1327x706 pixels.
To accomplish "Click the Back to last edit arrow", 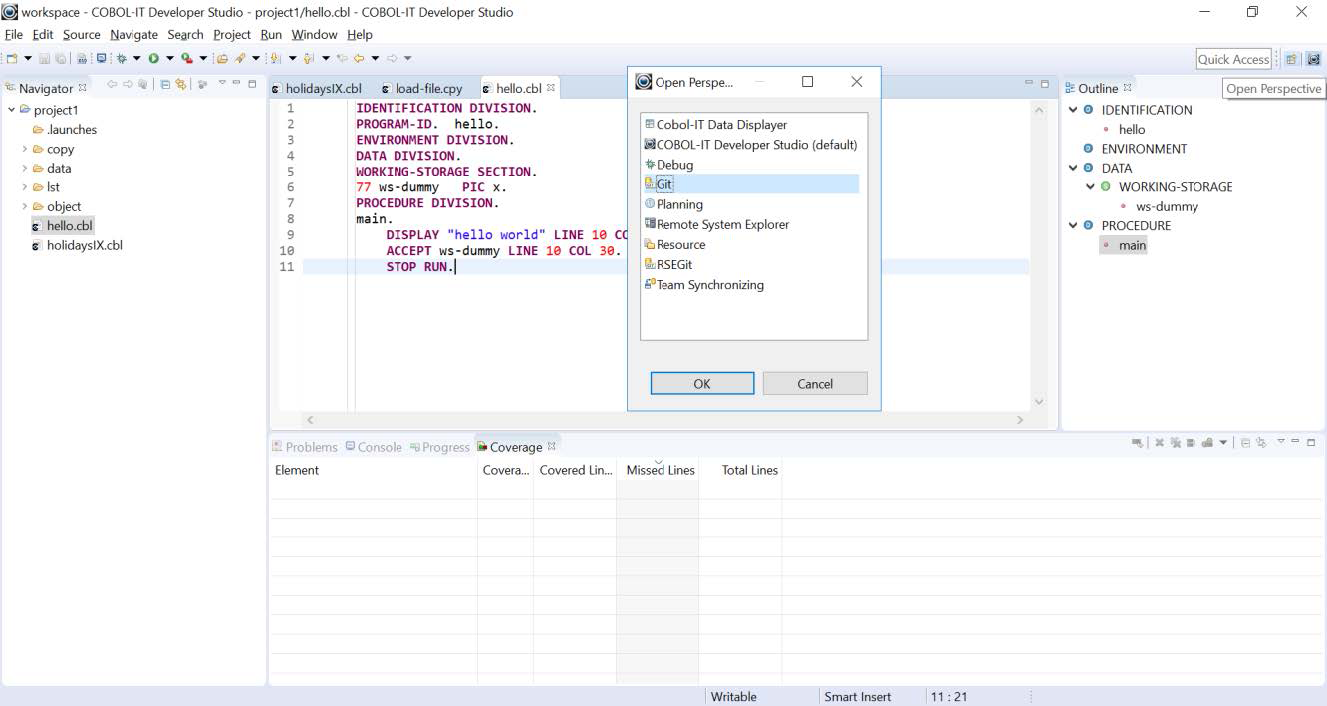I will (342, 59).
